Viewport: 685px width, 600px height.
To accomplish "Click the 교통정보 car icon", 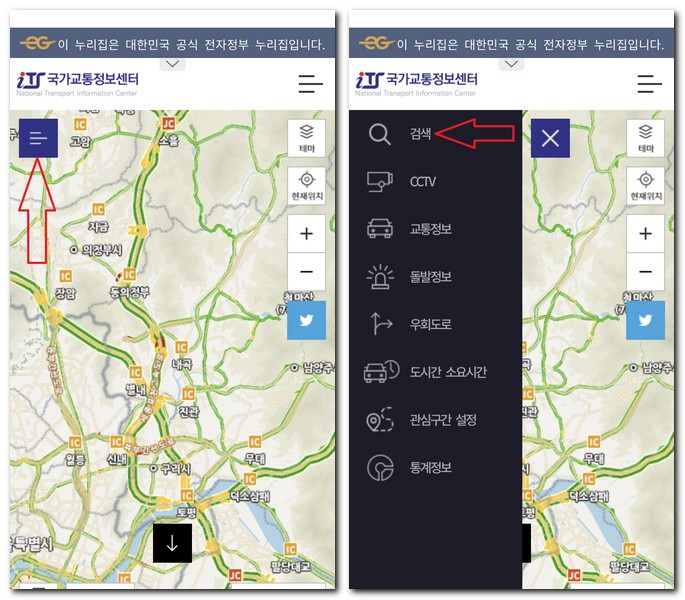I will [x=380, y=229].
